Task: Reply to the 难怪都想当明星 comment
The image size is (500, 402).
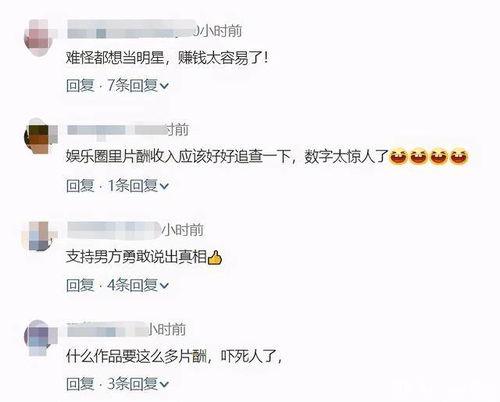Action: pyautogui.click(x=80, y=86)
